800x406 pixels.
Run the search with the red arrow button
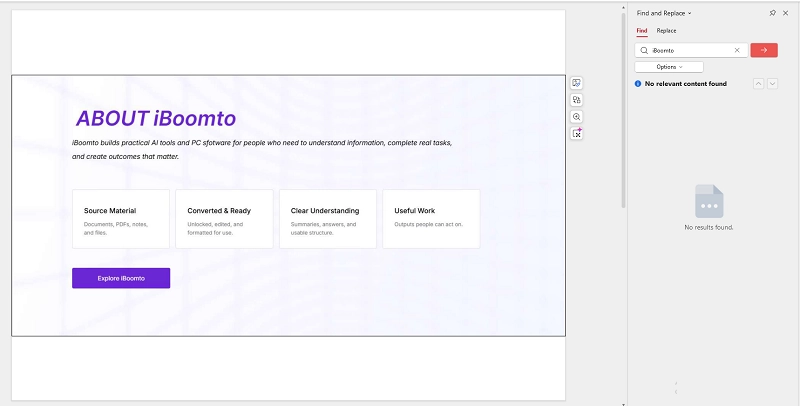764,50
